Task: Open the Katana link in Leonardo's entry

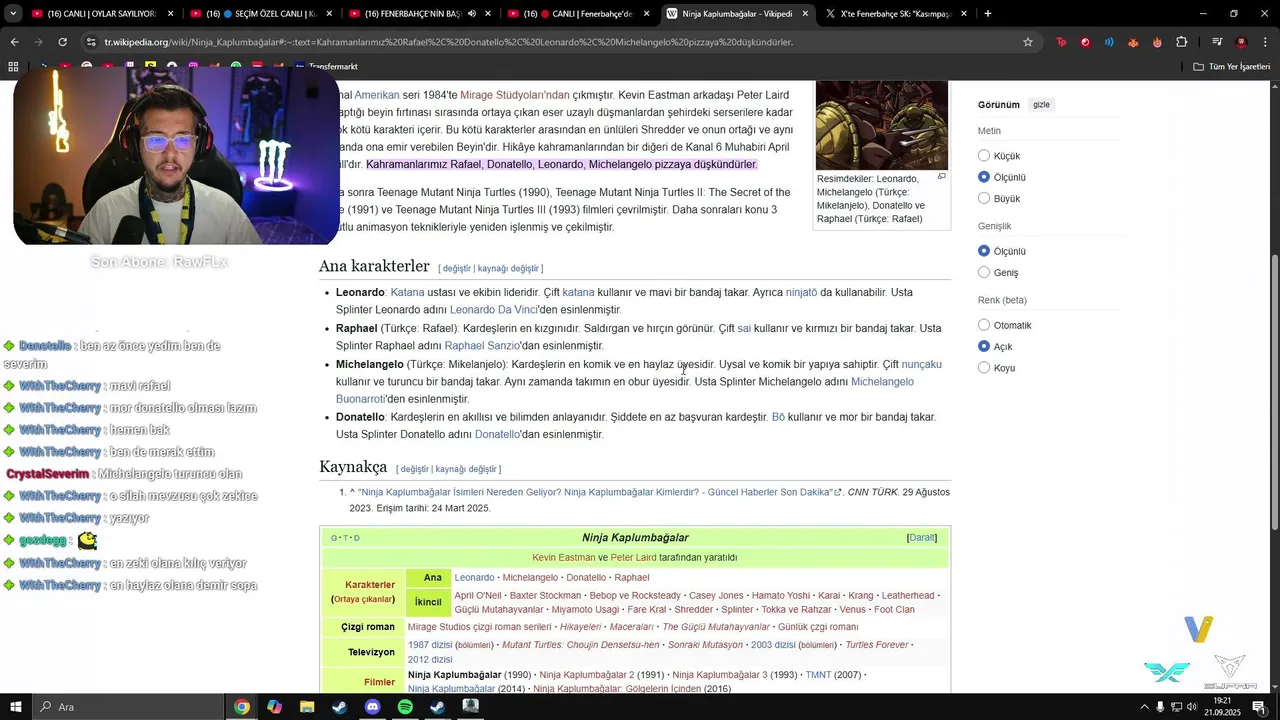Action: (x=407, y=292)
